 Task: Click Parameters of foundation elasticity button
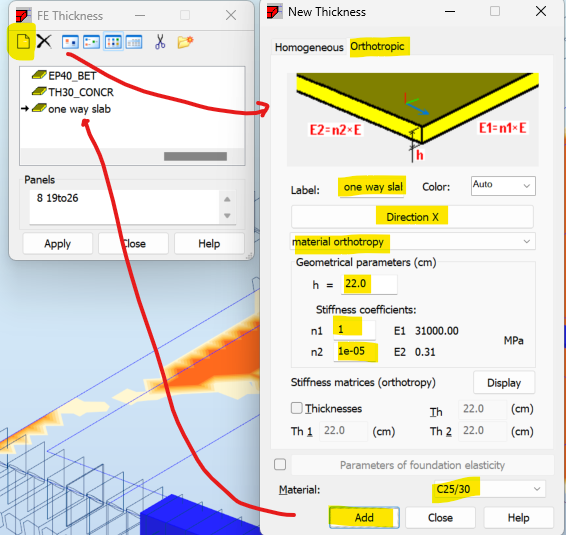pyautogui.click(x=422, y=465)
